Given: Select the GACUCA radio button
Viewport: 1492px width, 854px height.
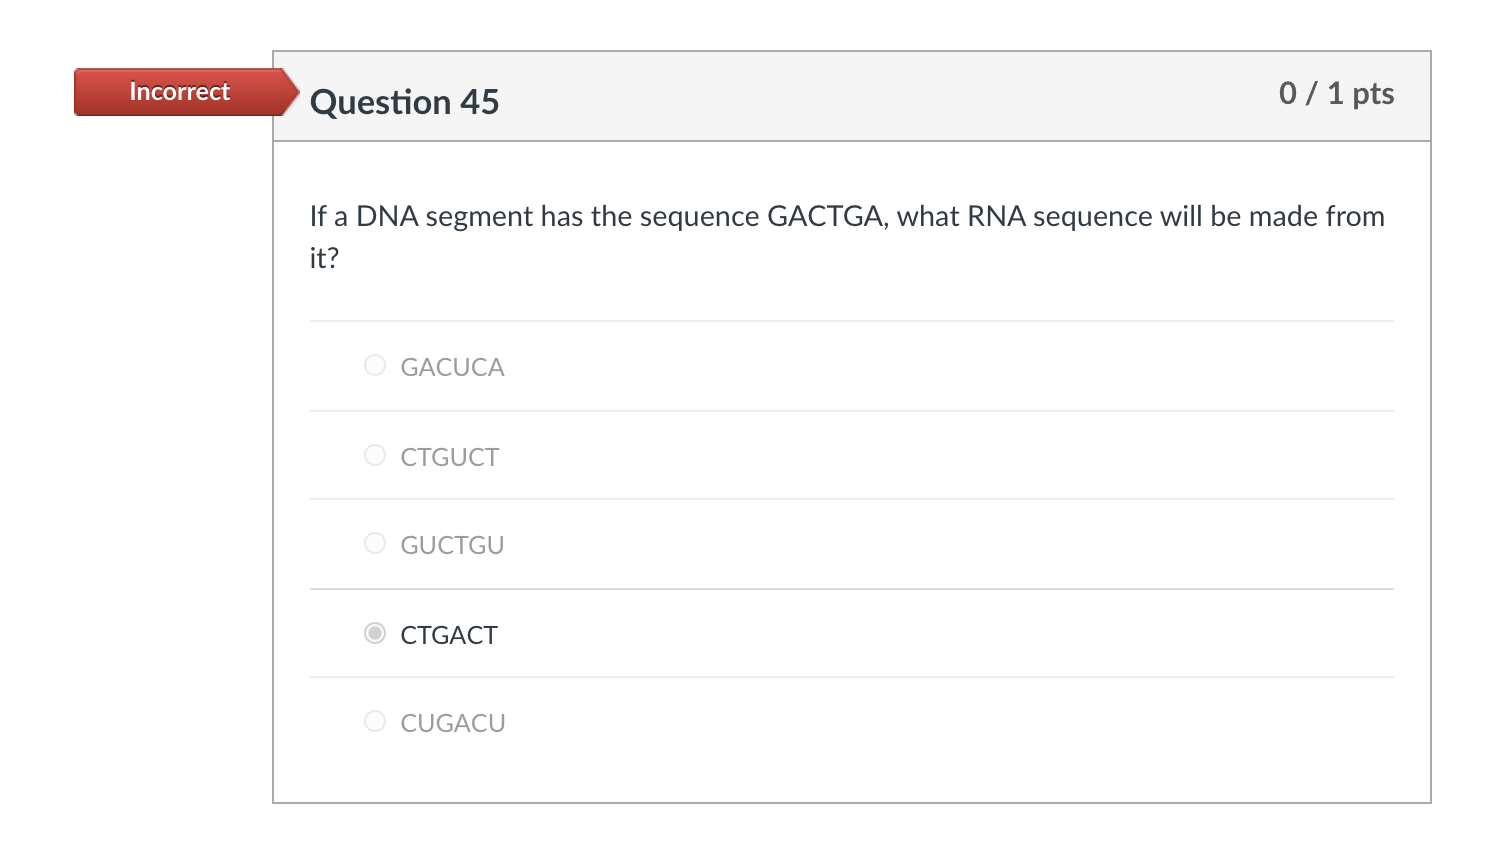Looking at the screenshot, I should (375, 366).
